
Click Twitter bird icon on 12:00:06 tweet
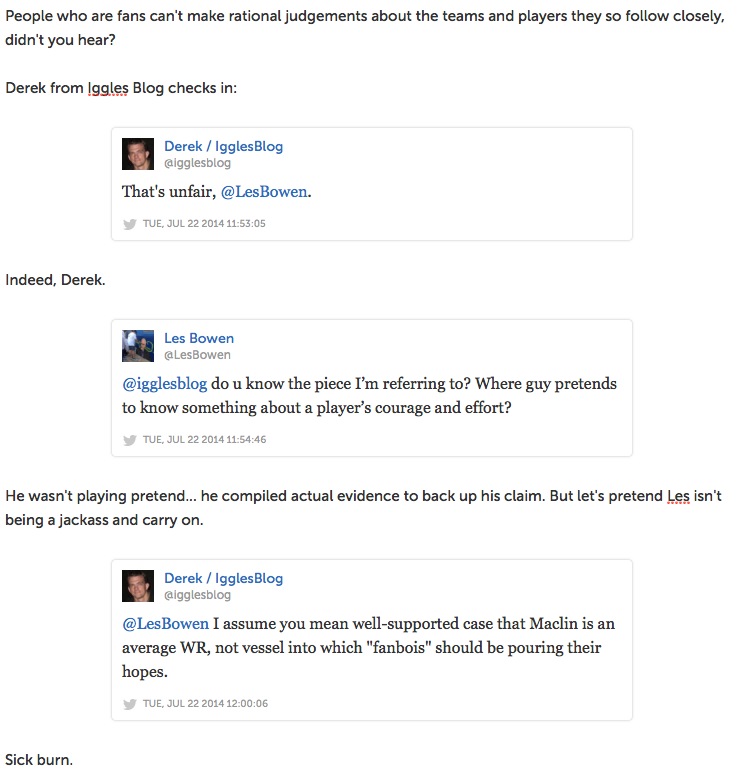(x=130, y=704)
